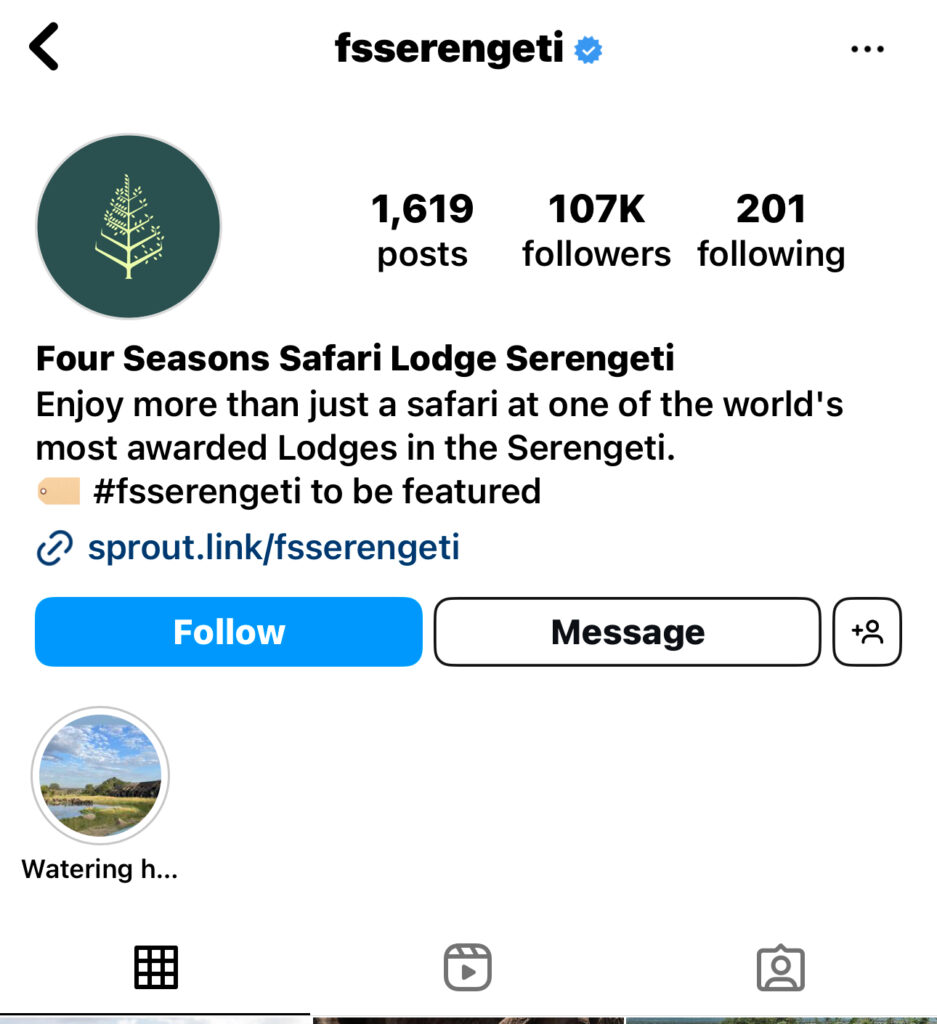Switch to the Reels tab
Screen dimensions: 937x1024
point(468,967)
